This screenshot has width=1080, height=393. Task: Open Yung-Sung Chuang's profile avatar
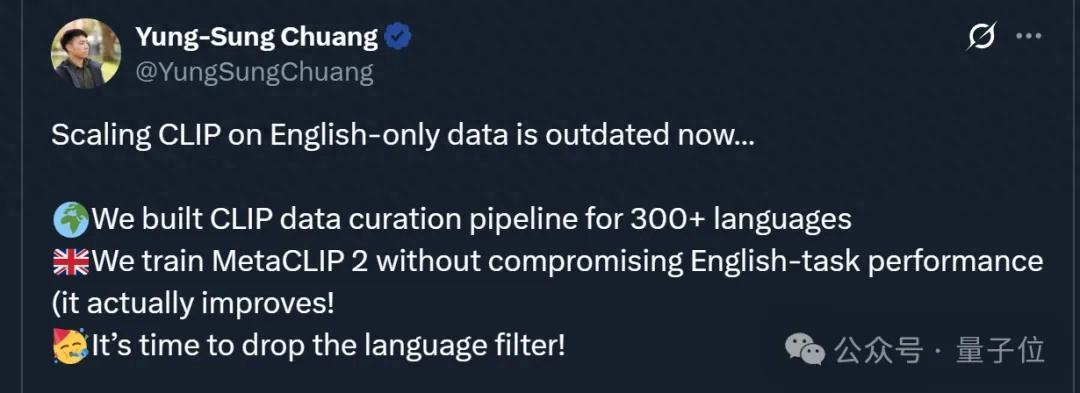pos(86,54)
